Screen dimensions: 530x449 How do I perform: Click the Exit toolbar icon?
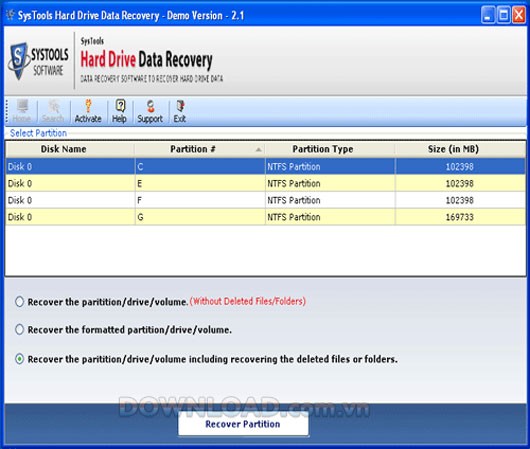click(180, 111)
